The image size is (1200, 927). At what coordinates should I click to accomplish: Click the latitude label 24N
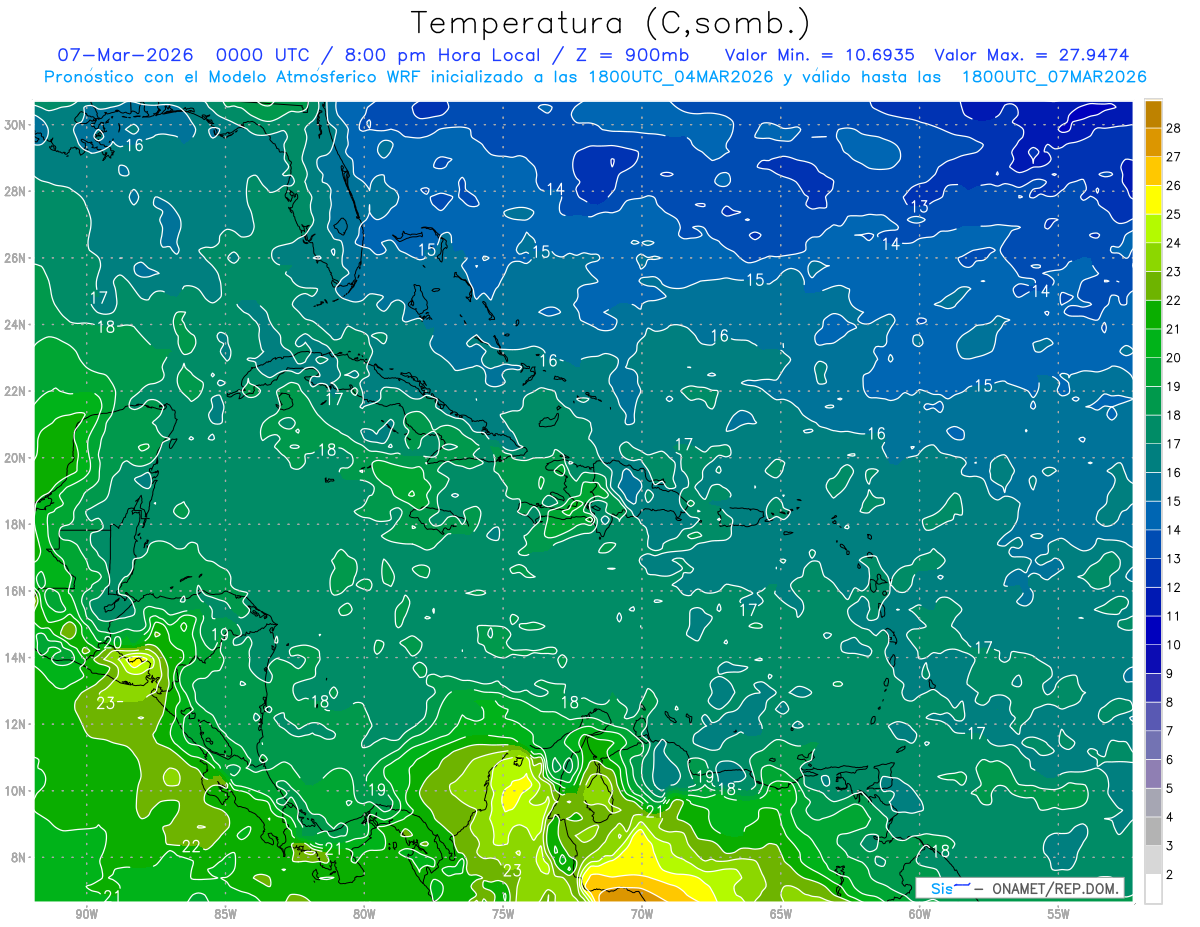15,325
